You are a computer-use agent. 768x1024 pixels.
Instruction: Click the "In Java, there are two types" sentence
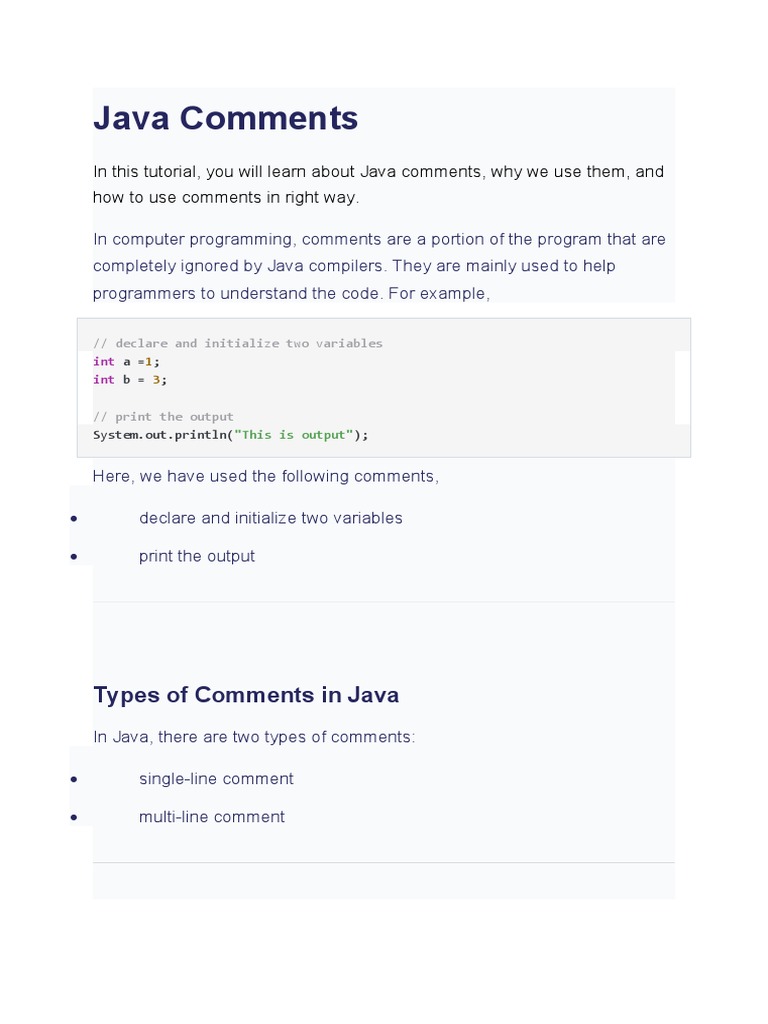[254, 737]
